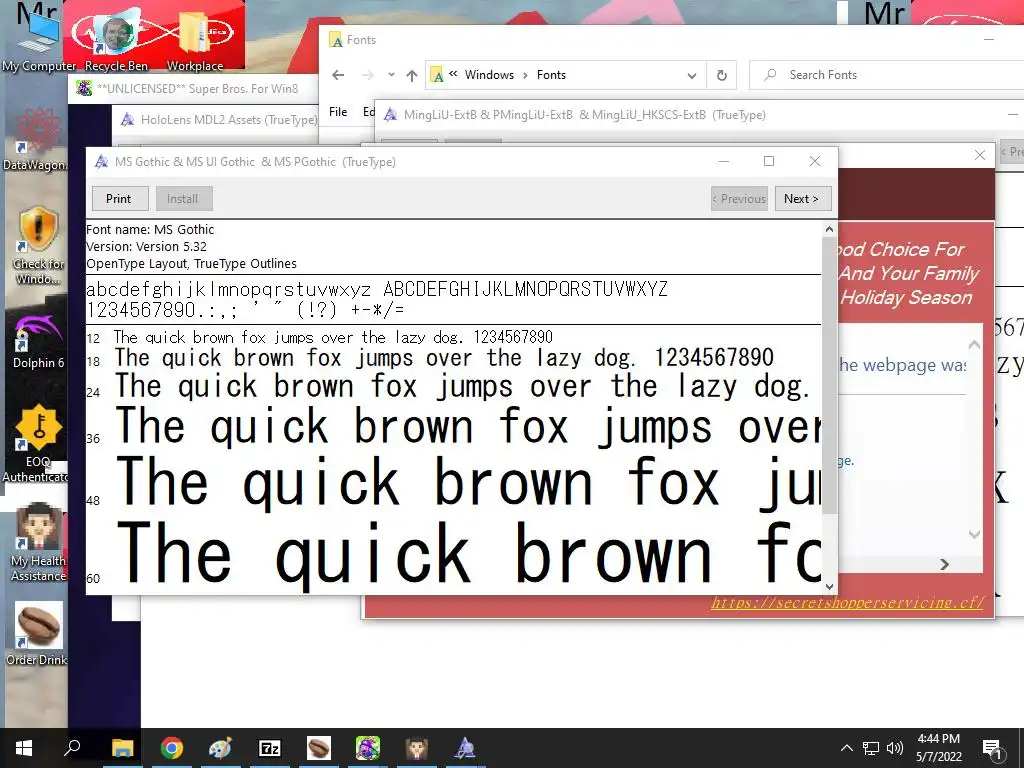This screenshot has height=768, width=1024.
Task: Switch to Super Bros. game in taskbar
Action: (x=368, y=748)
